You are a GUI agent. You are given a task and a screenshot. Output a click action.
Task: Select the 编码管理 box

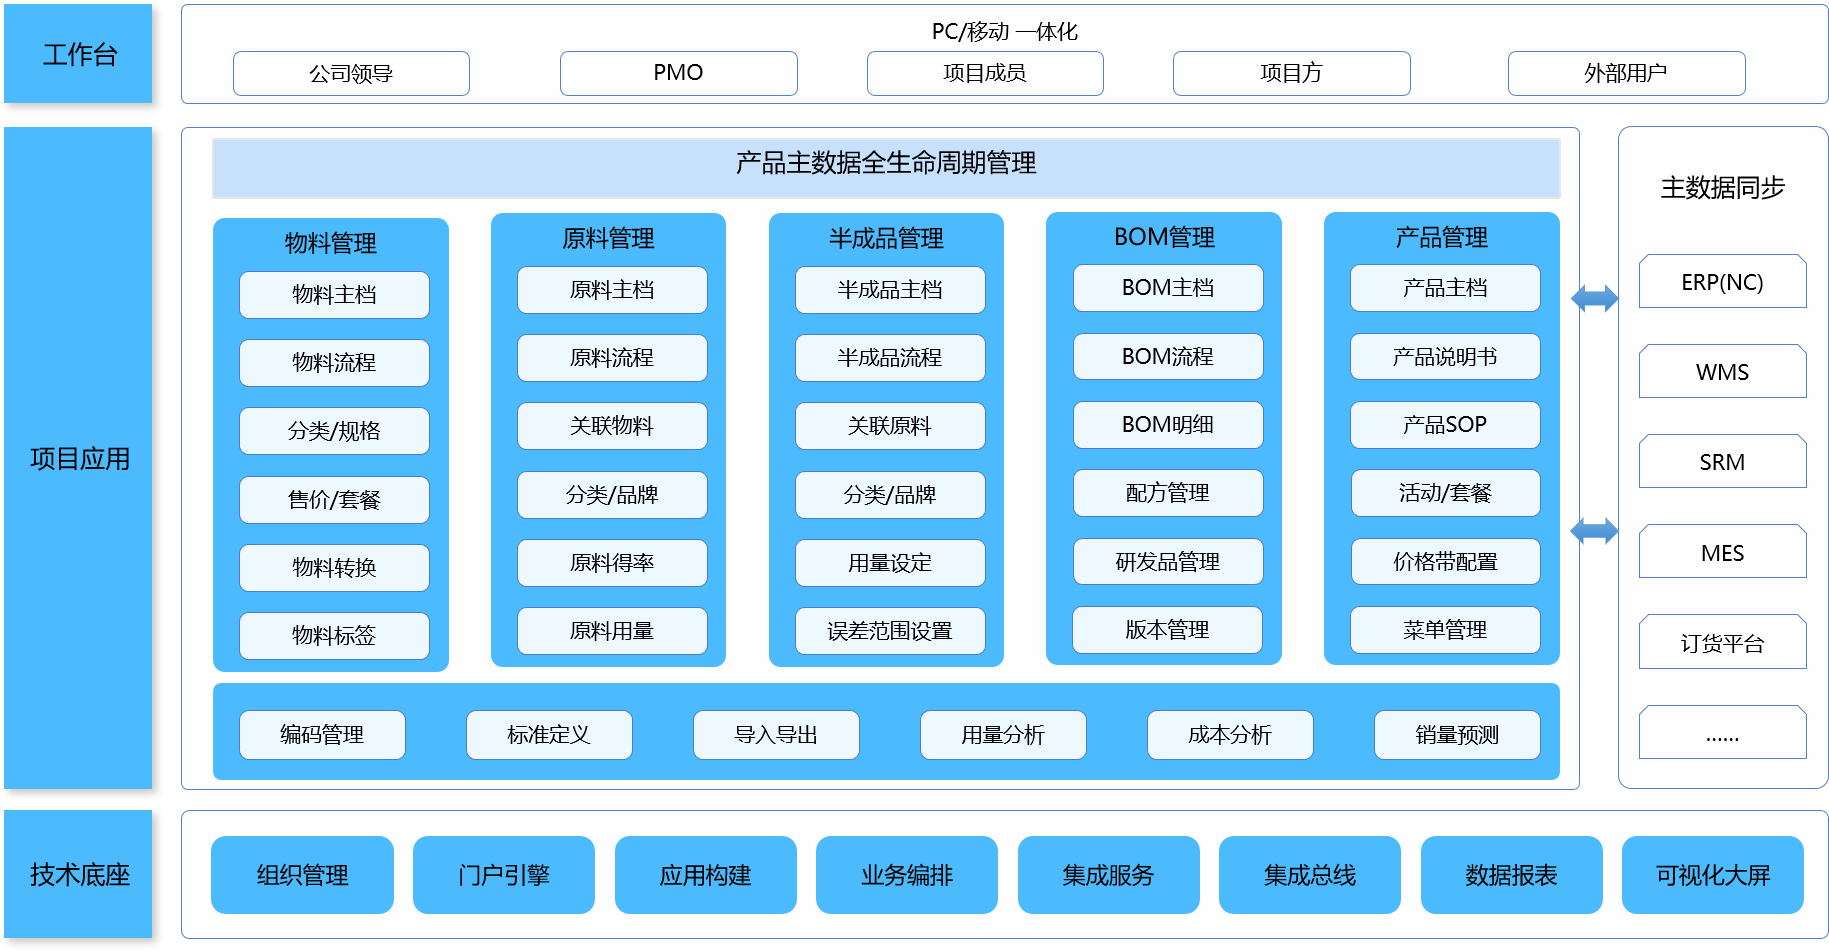[322, 735]
